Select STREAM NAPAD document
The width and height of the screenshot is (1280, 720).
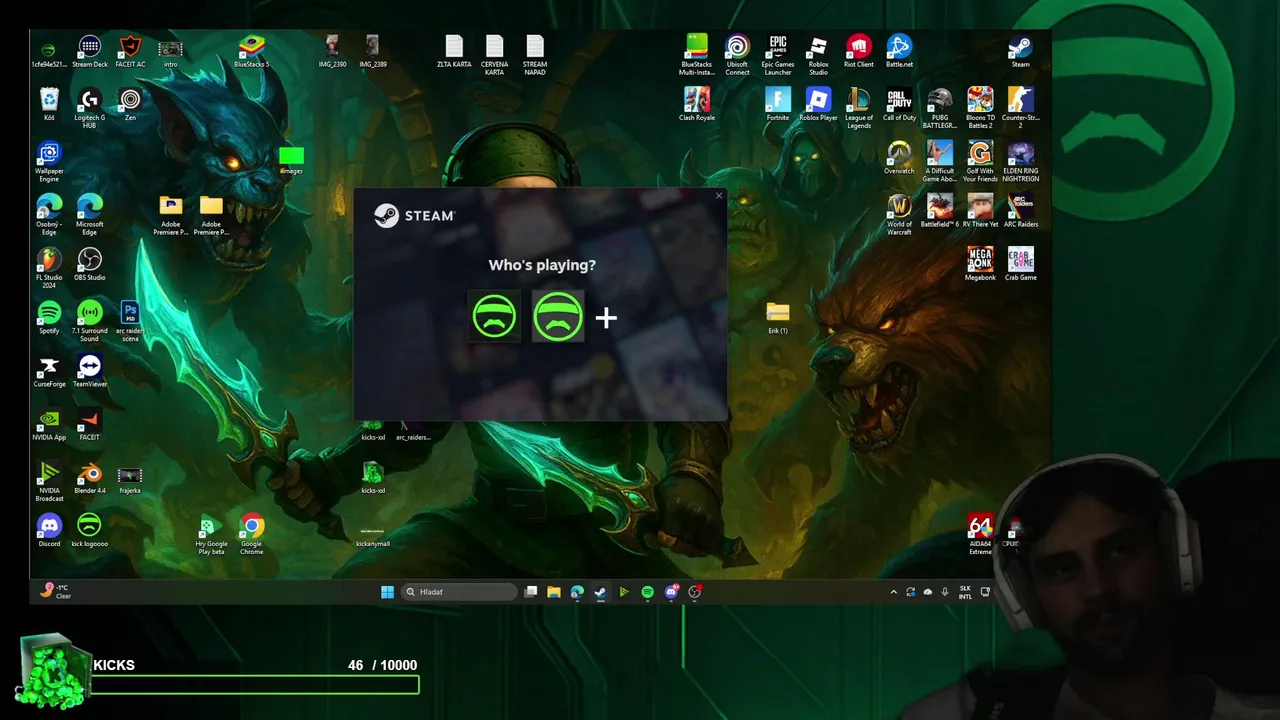tap(535, 56)
